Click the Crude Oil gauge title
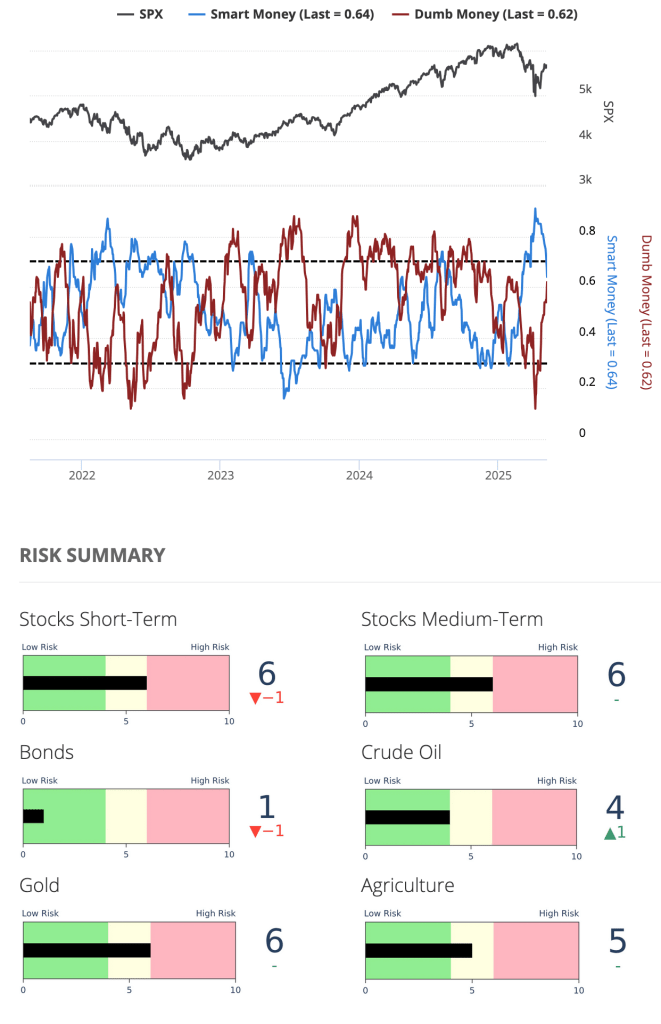 pos(401,752)
